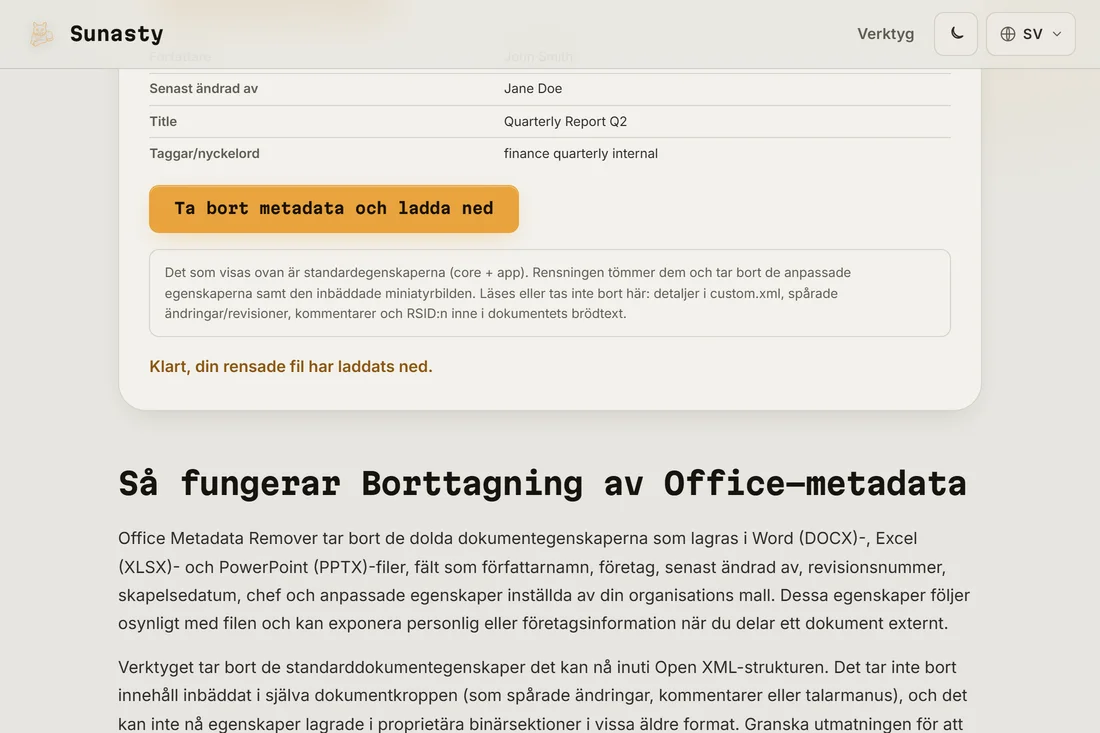Select the "Senast ändrad av" label
Viewport: 1100px width, 733px height.
click(203, 88)
